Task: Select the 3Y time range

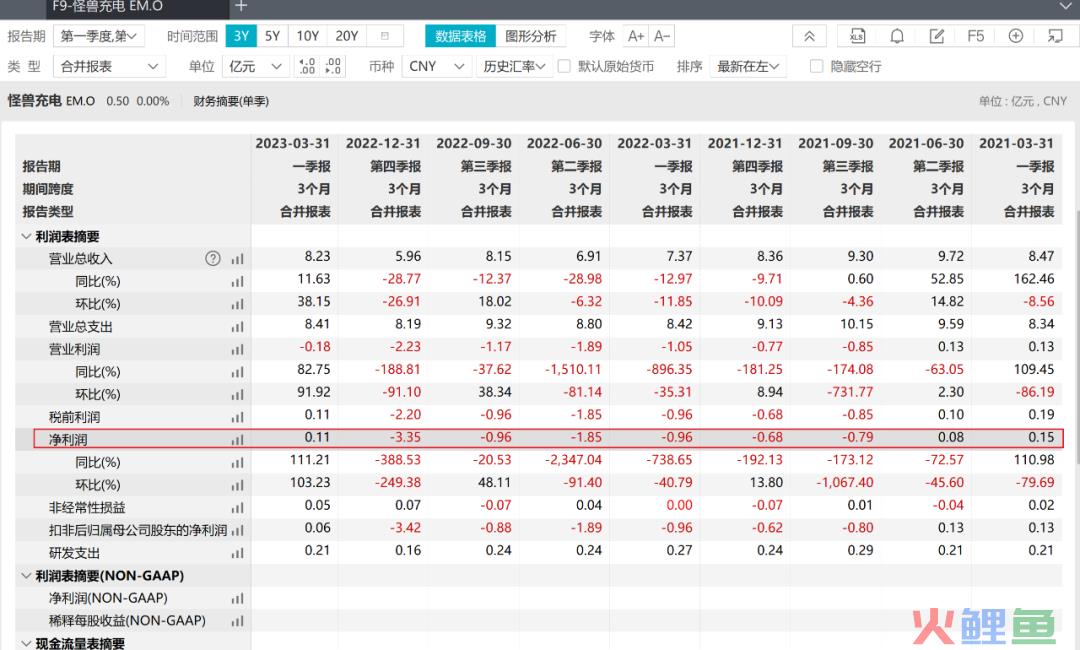Action: (x=241, y=36)
